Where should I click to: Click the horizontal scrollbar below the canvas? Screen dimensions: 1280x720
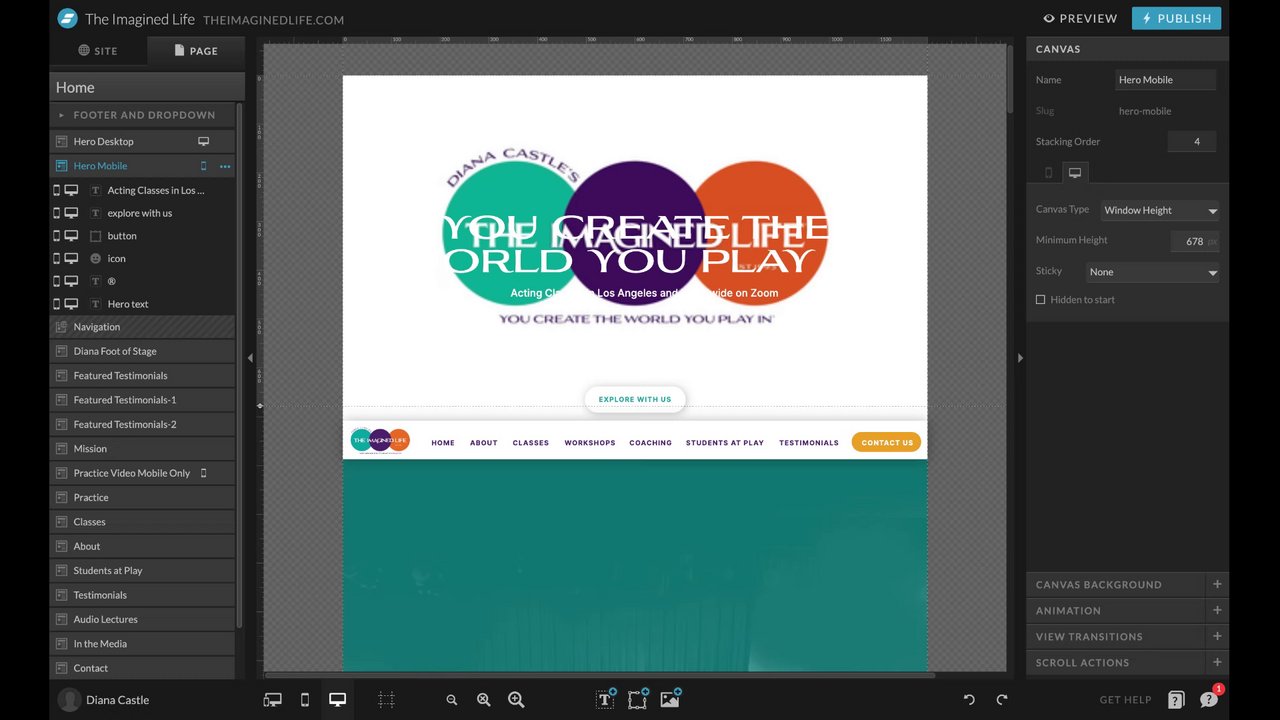(x=600, y=675)
